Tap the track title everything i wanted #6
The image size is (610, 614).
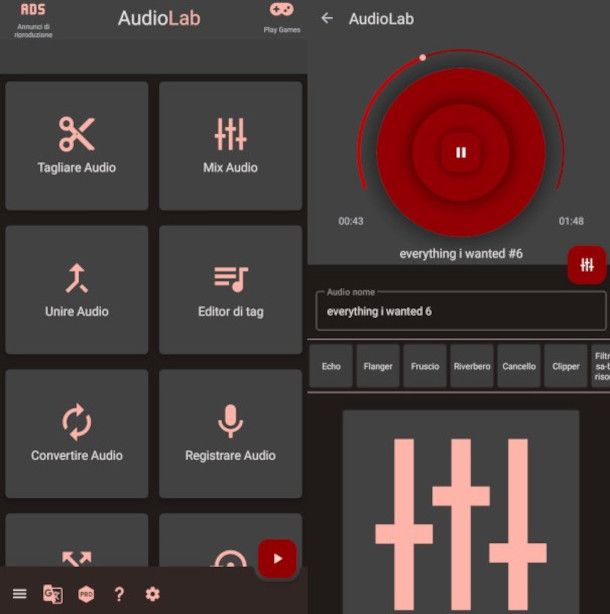tap(461, 254)
